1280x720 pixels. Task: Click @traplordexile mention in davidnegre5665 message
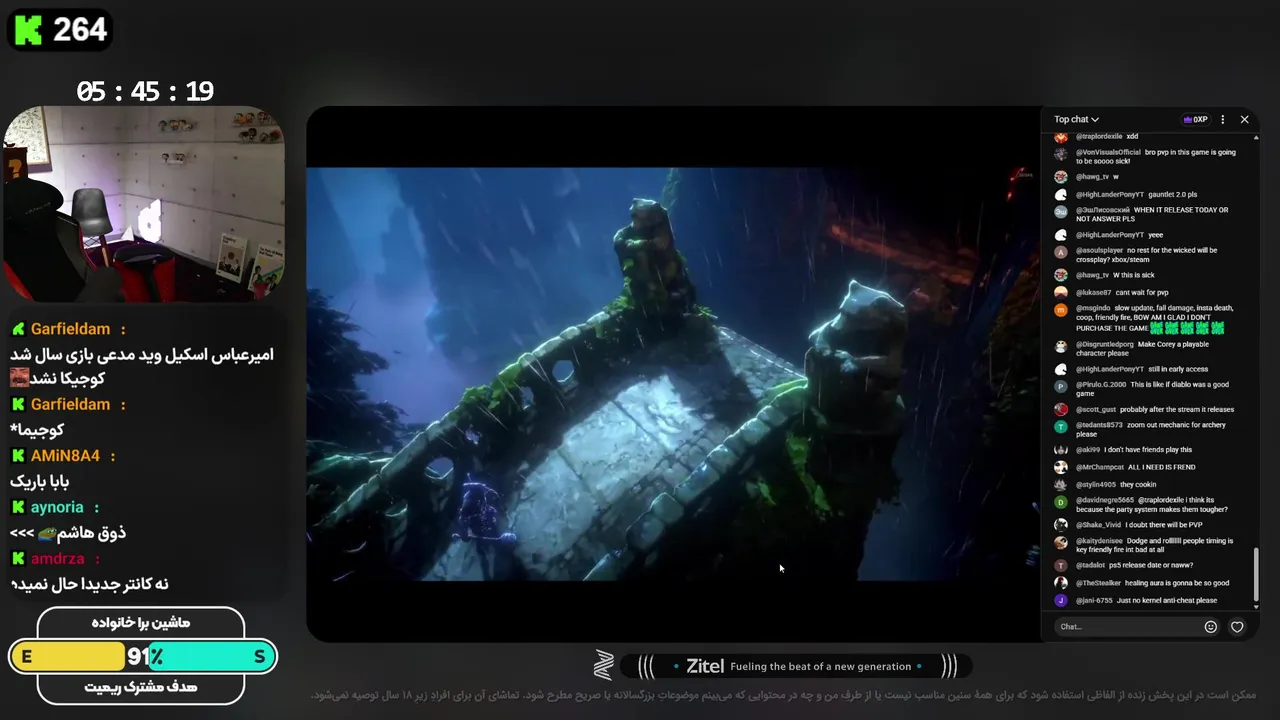(x=1163, y=500)
